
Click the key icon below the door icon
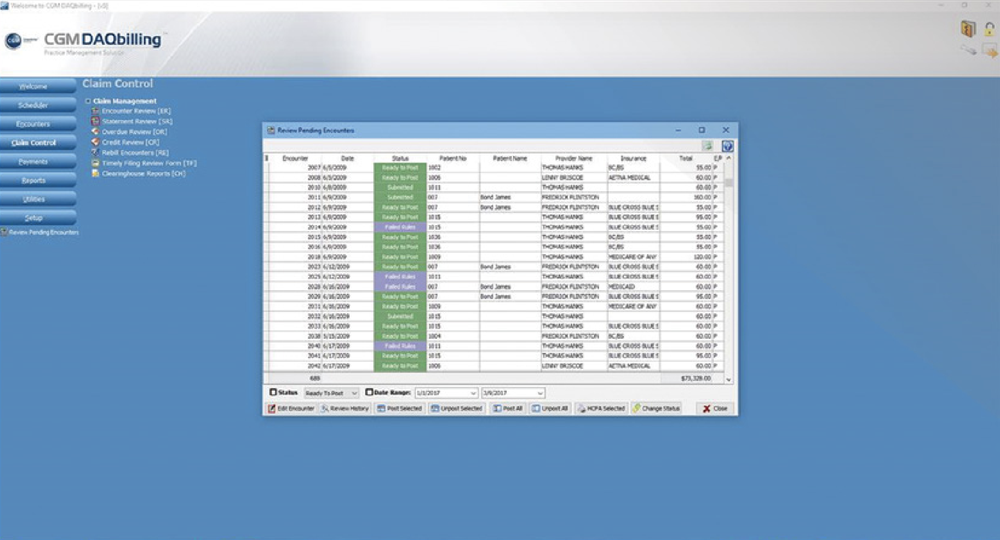pos(968,50)
